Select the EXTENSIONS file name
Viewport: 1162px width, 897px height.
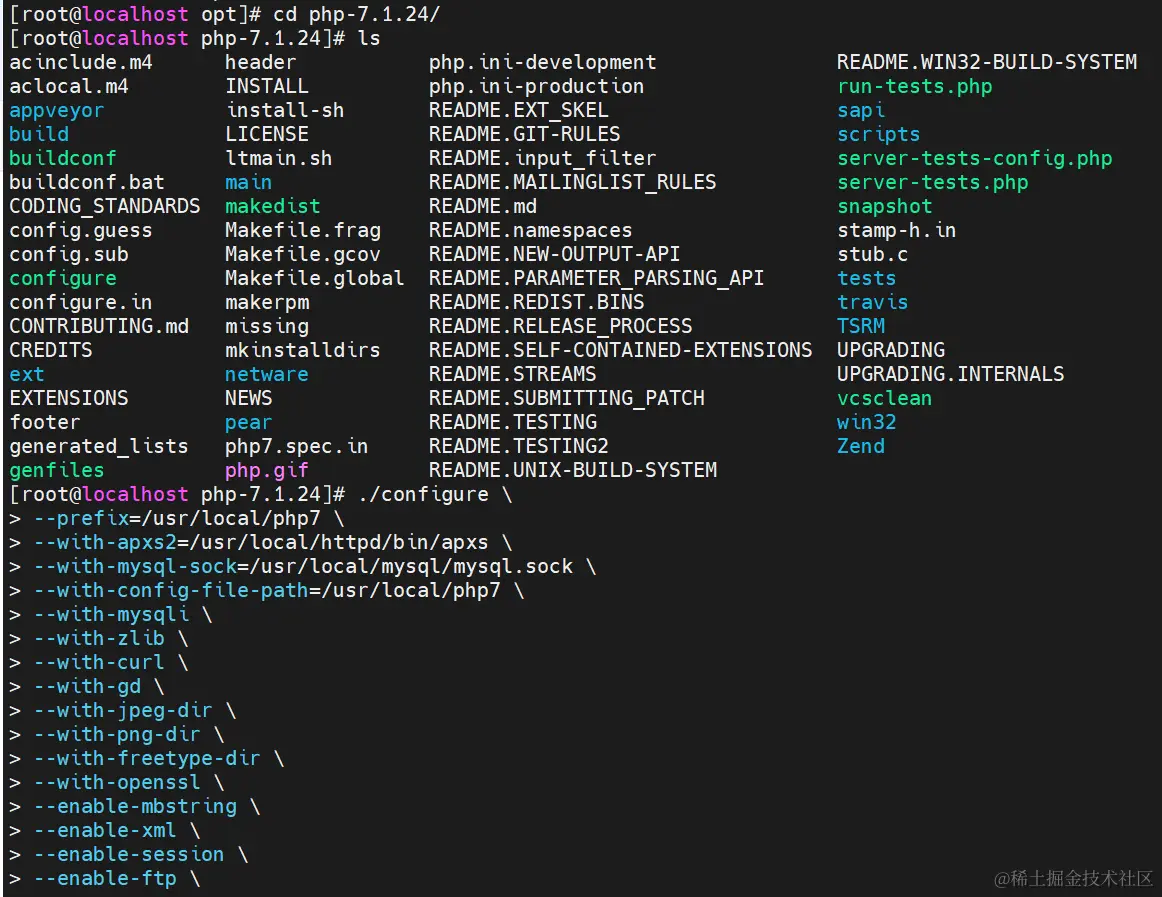[68, 398]
